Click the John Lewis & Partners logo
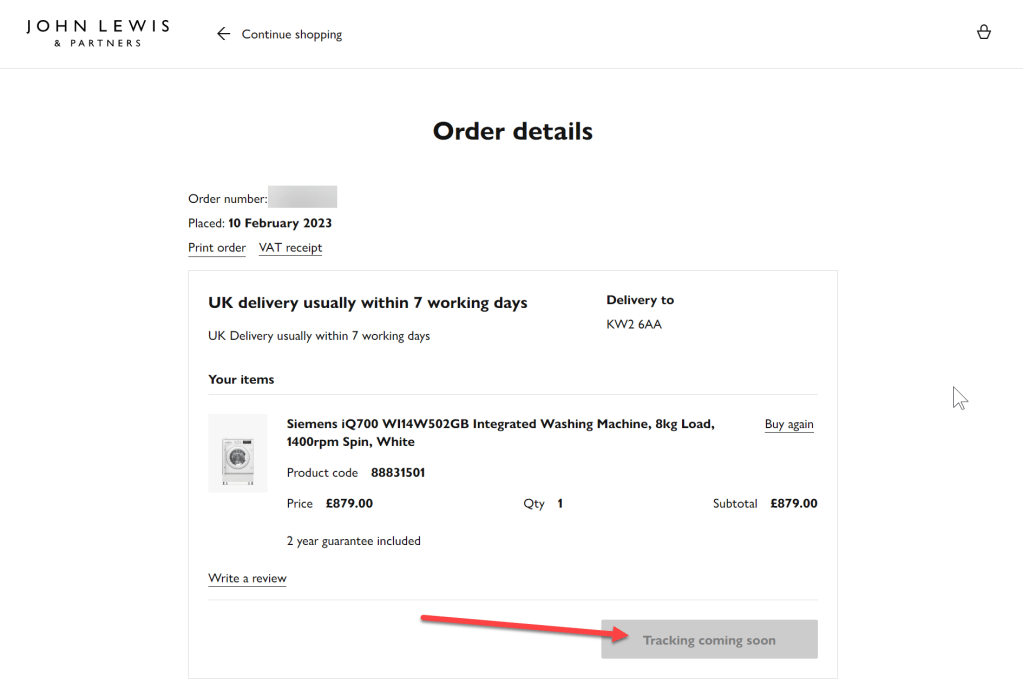The image size is (1023, 683). pyautogui.click(x=97, y=33)
